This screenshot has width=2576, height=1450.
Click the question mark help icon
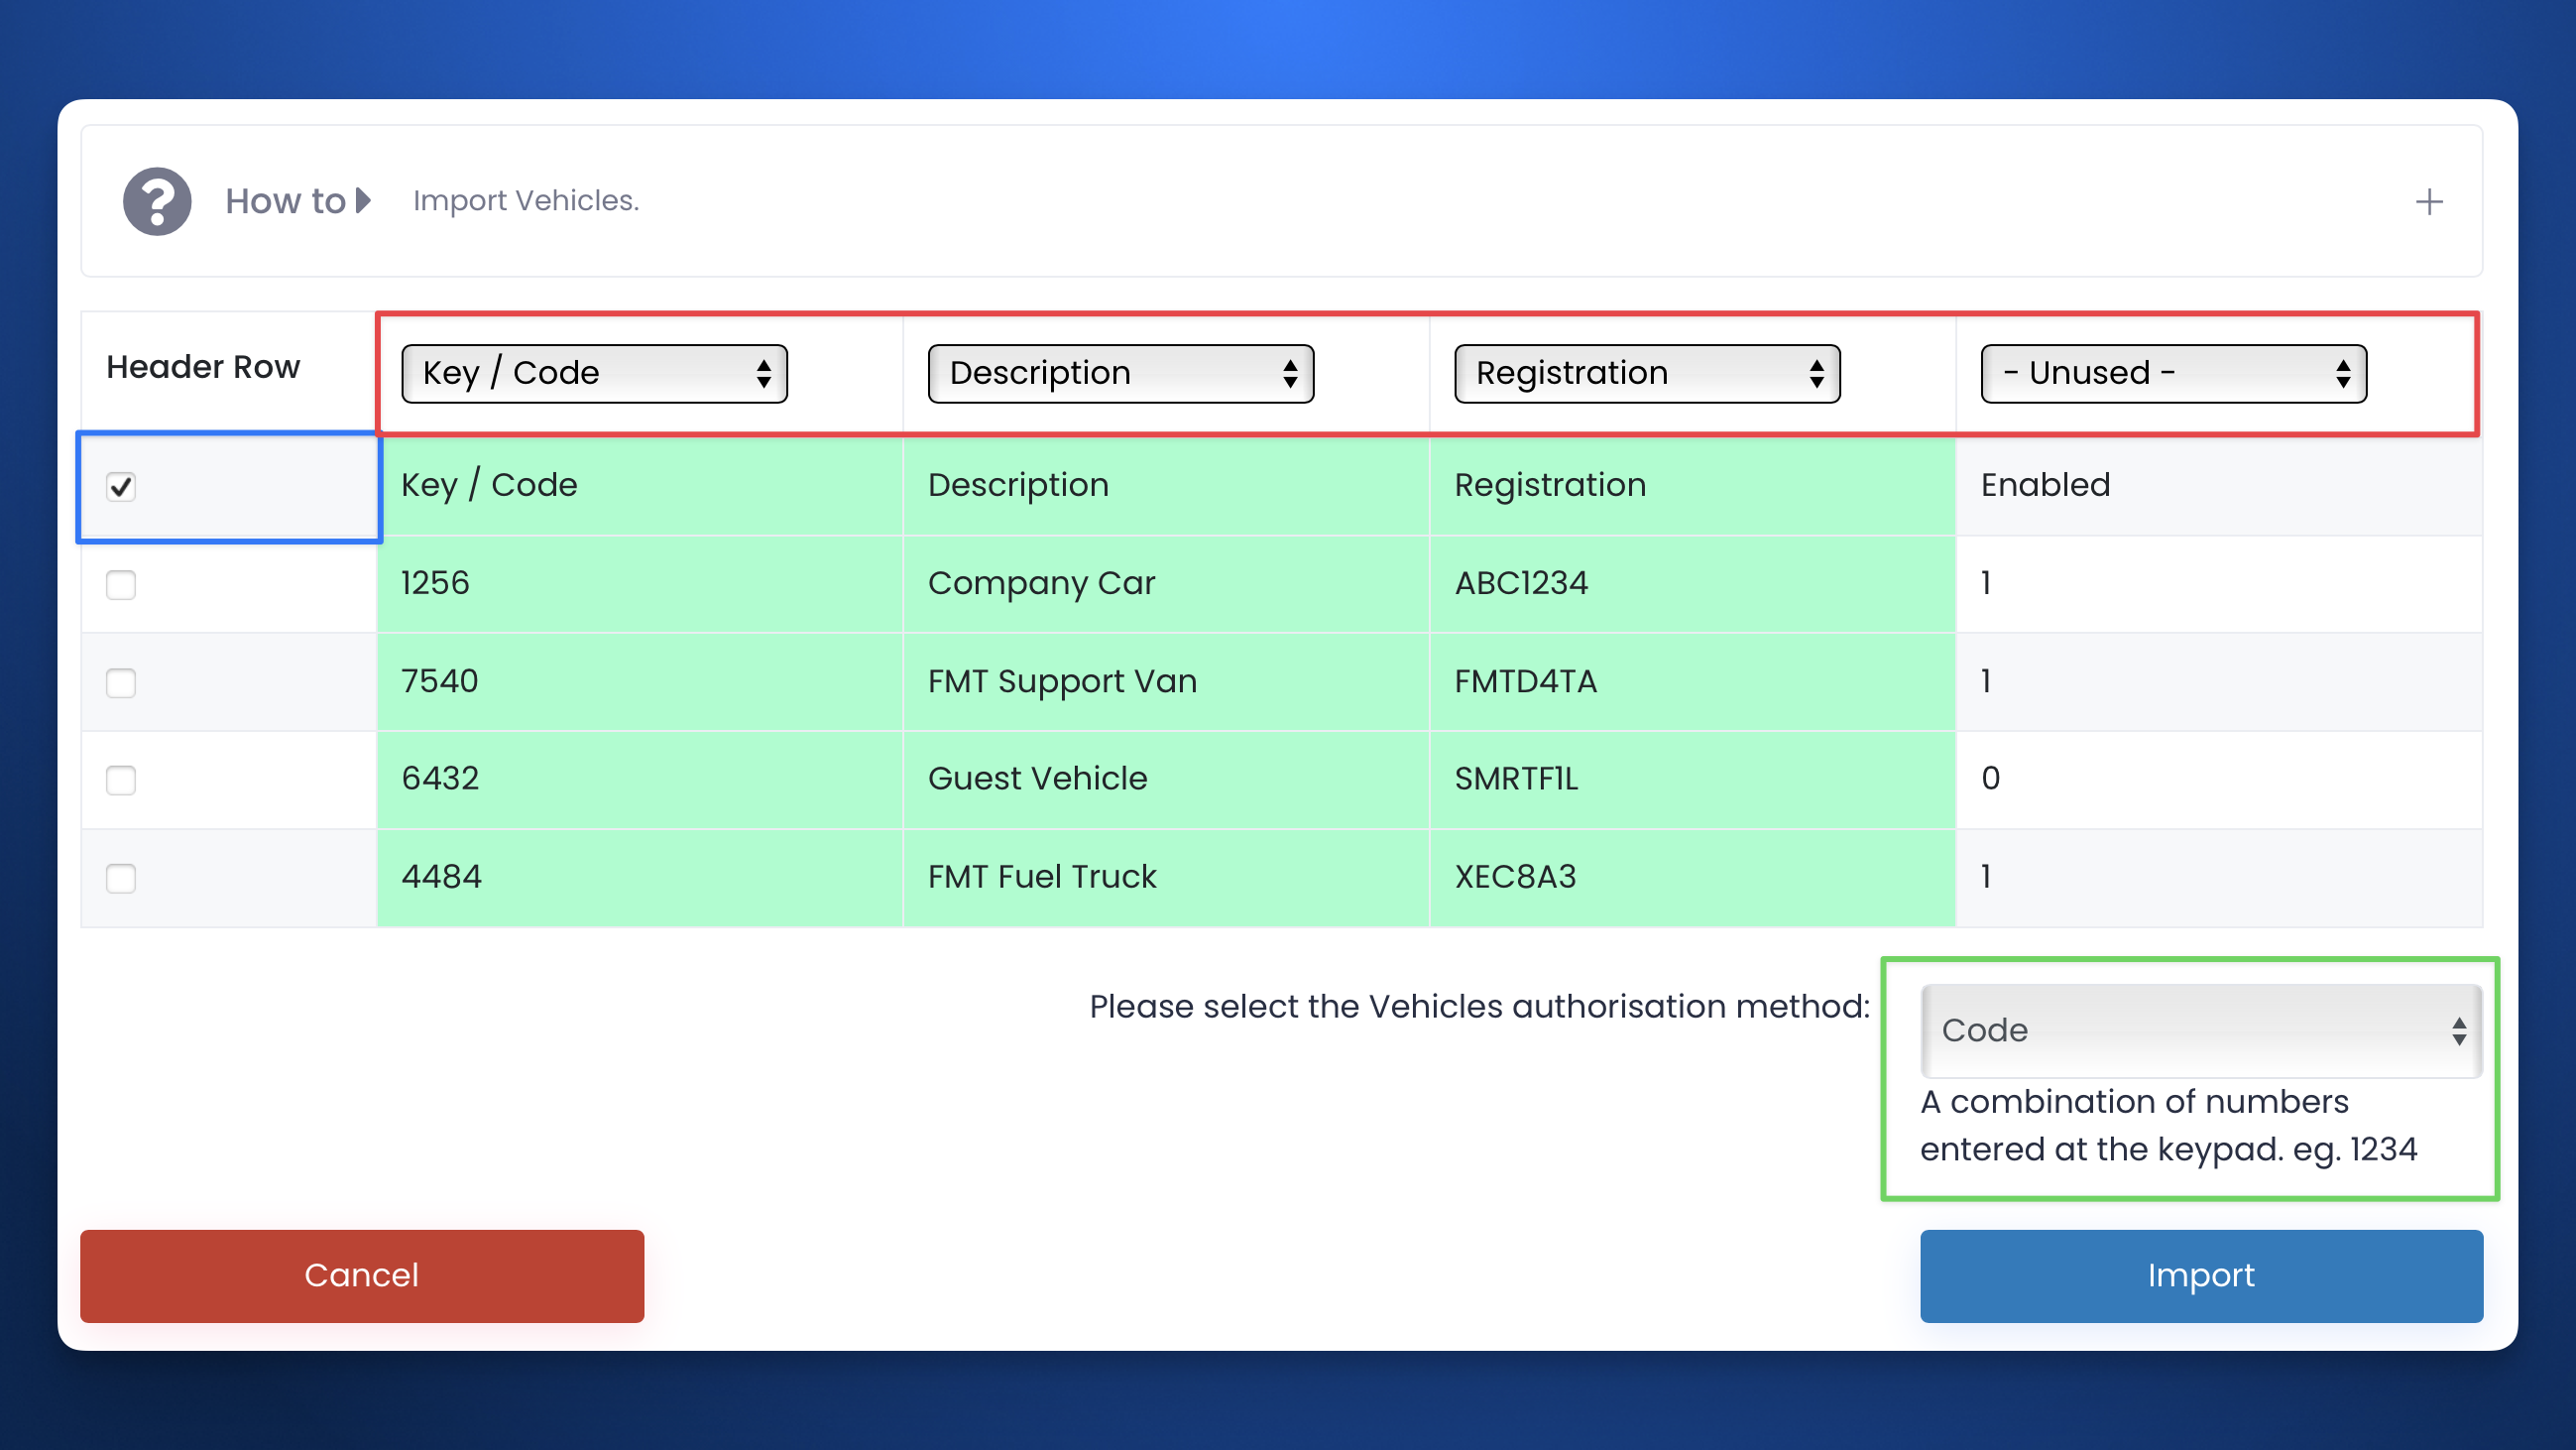(157, 201)
